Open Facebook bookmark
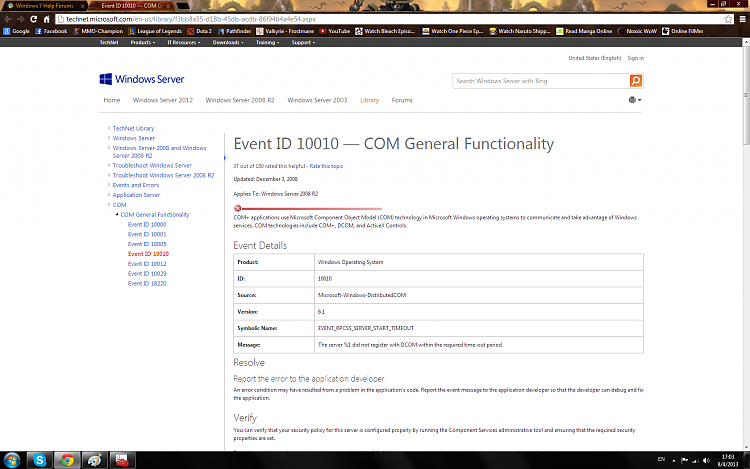 click(51, 31)
